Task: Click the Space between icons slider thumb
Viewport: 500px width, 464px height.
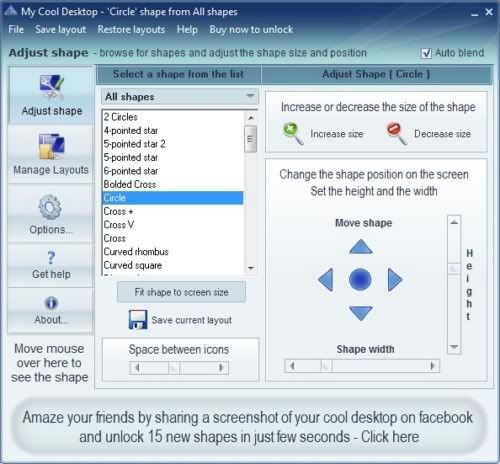Action: pyautogui.click(x=174, y=368)
